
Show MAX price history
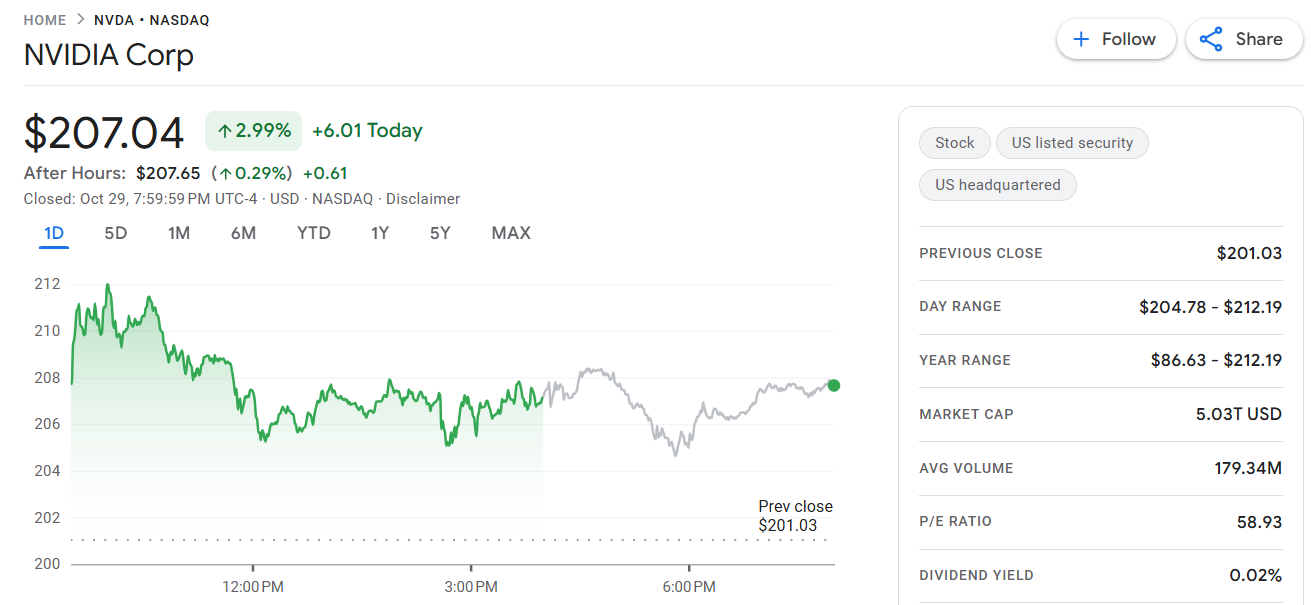(x=511, y=233)
